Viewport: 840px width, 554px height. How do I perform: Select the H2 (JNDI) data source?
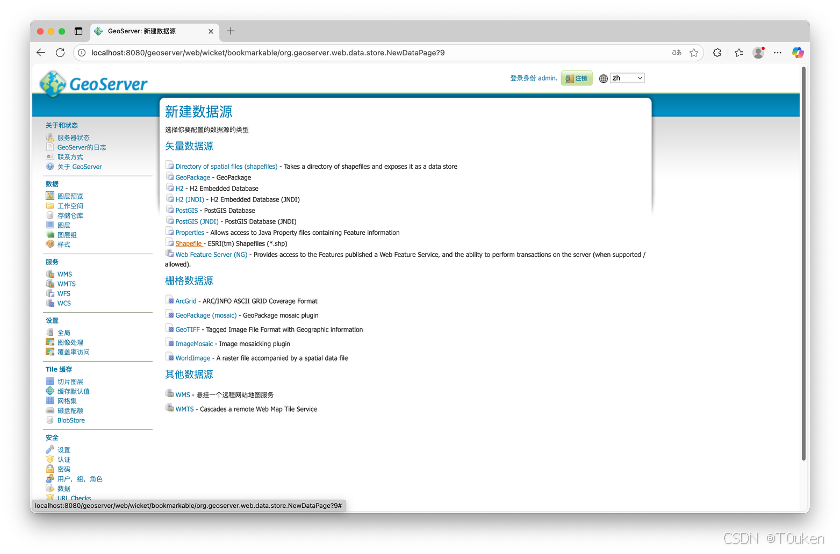pos(190,199)
